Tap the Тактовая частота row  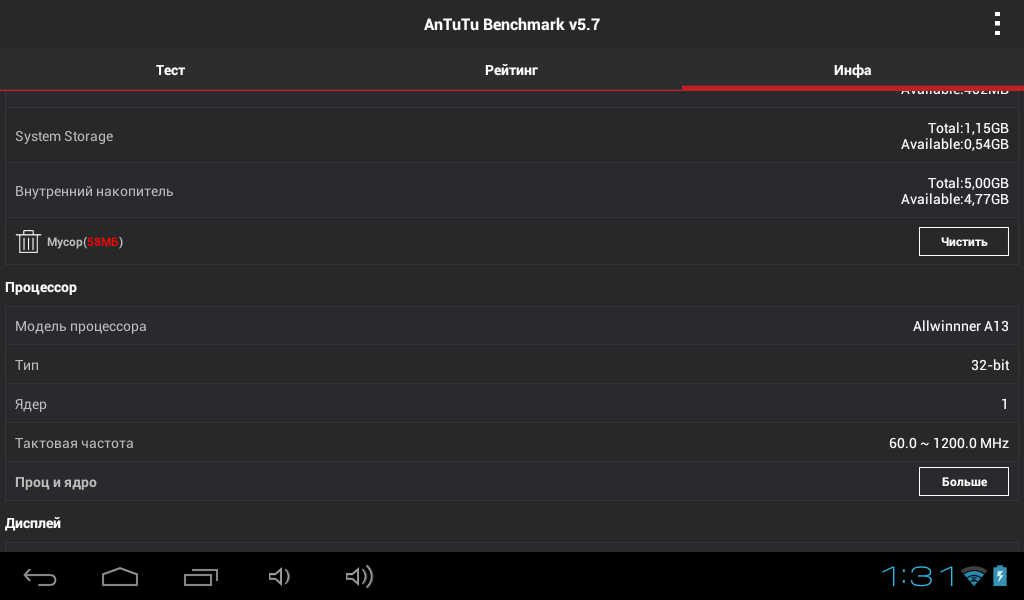[x=512, y=443]
